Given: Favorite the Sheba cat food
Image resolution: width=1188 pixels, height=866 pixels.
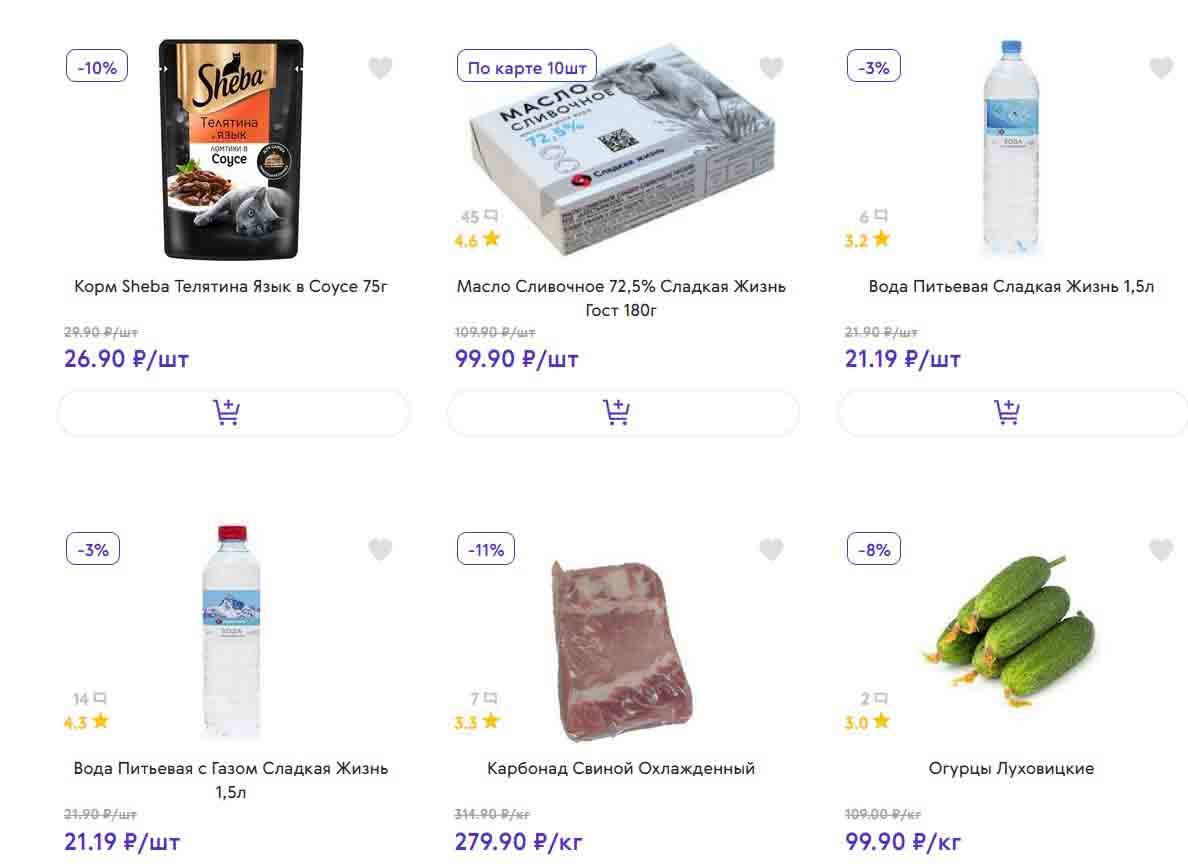Looking at the screenshot, I should coord(380,68).
